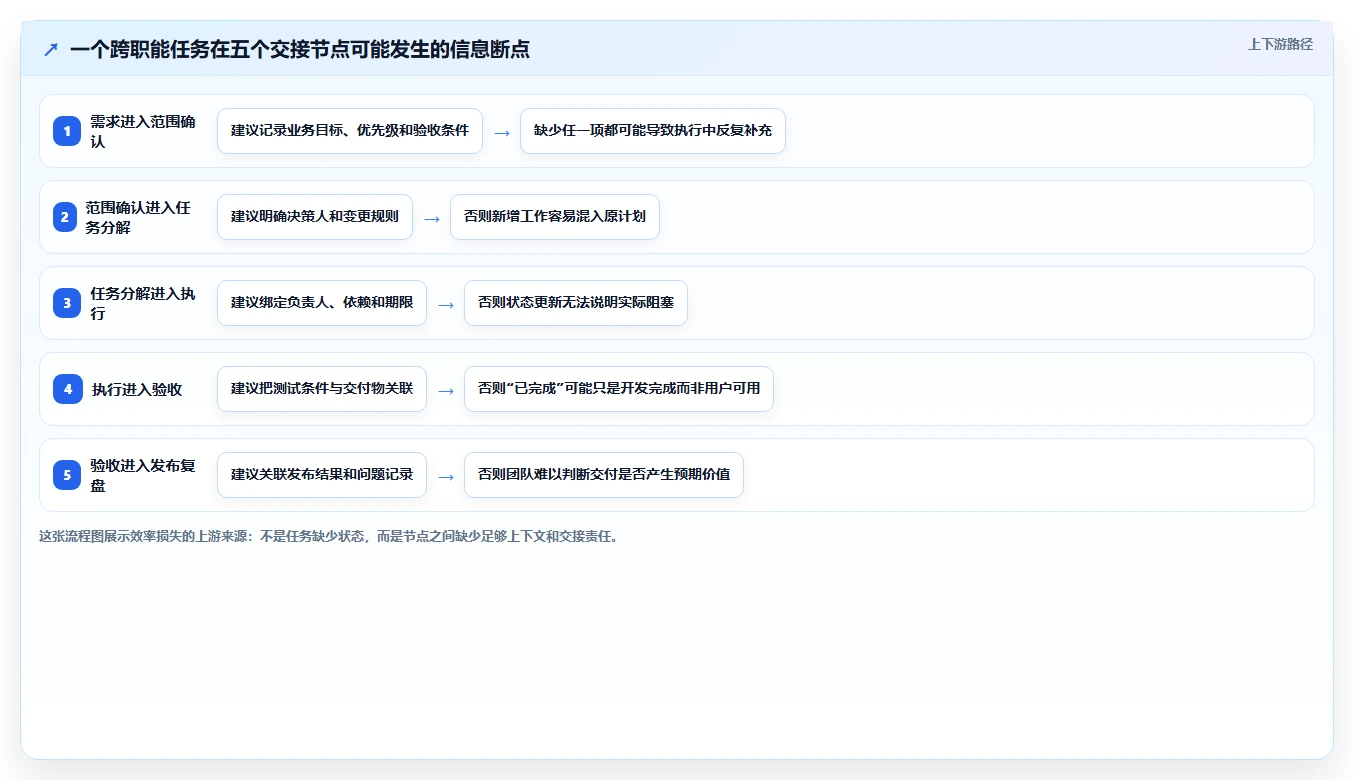Viewport: 1354px width, 780px height.
Task: Click the box 否则新增工作容易混入原计划
Action: 555,217
